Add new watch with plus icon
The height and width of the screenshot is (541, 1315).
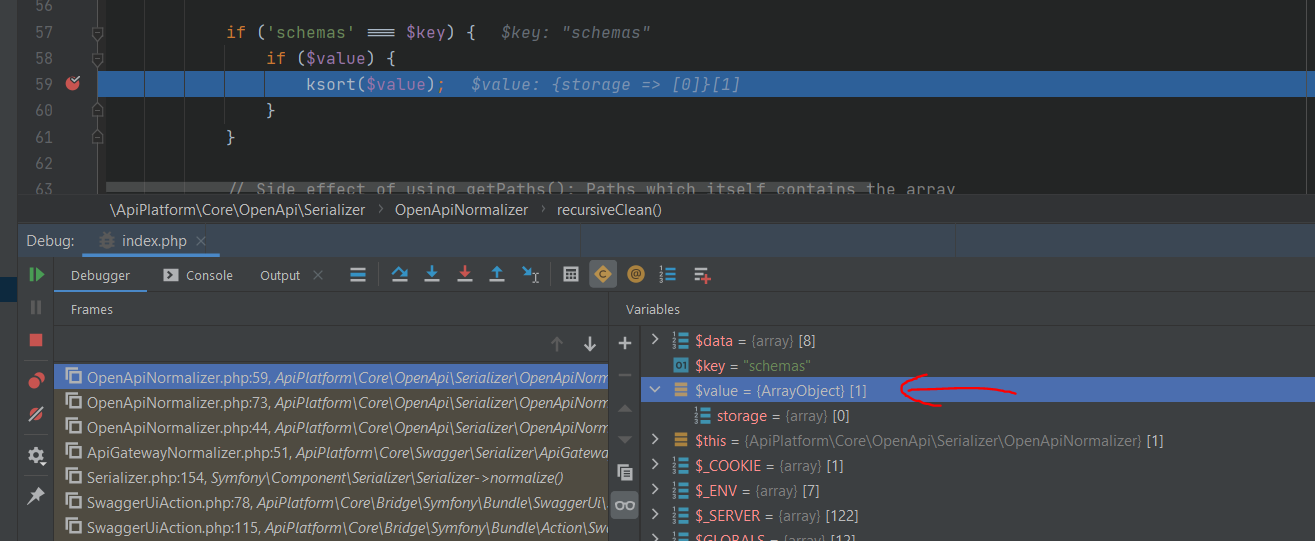click(625, 343)
